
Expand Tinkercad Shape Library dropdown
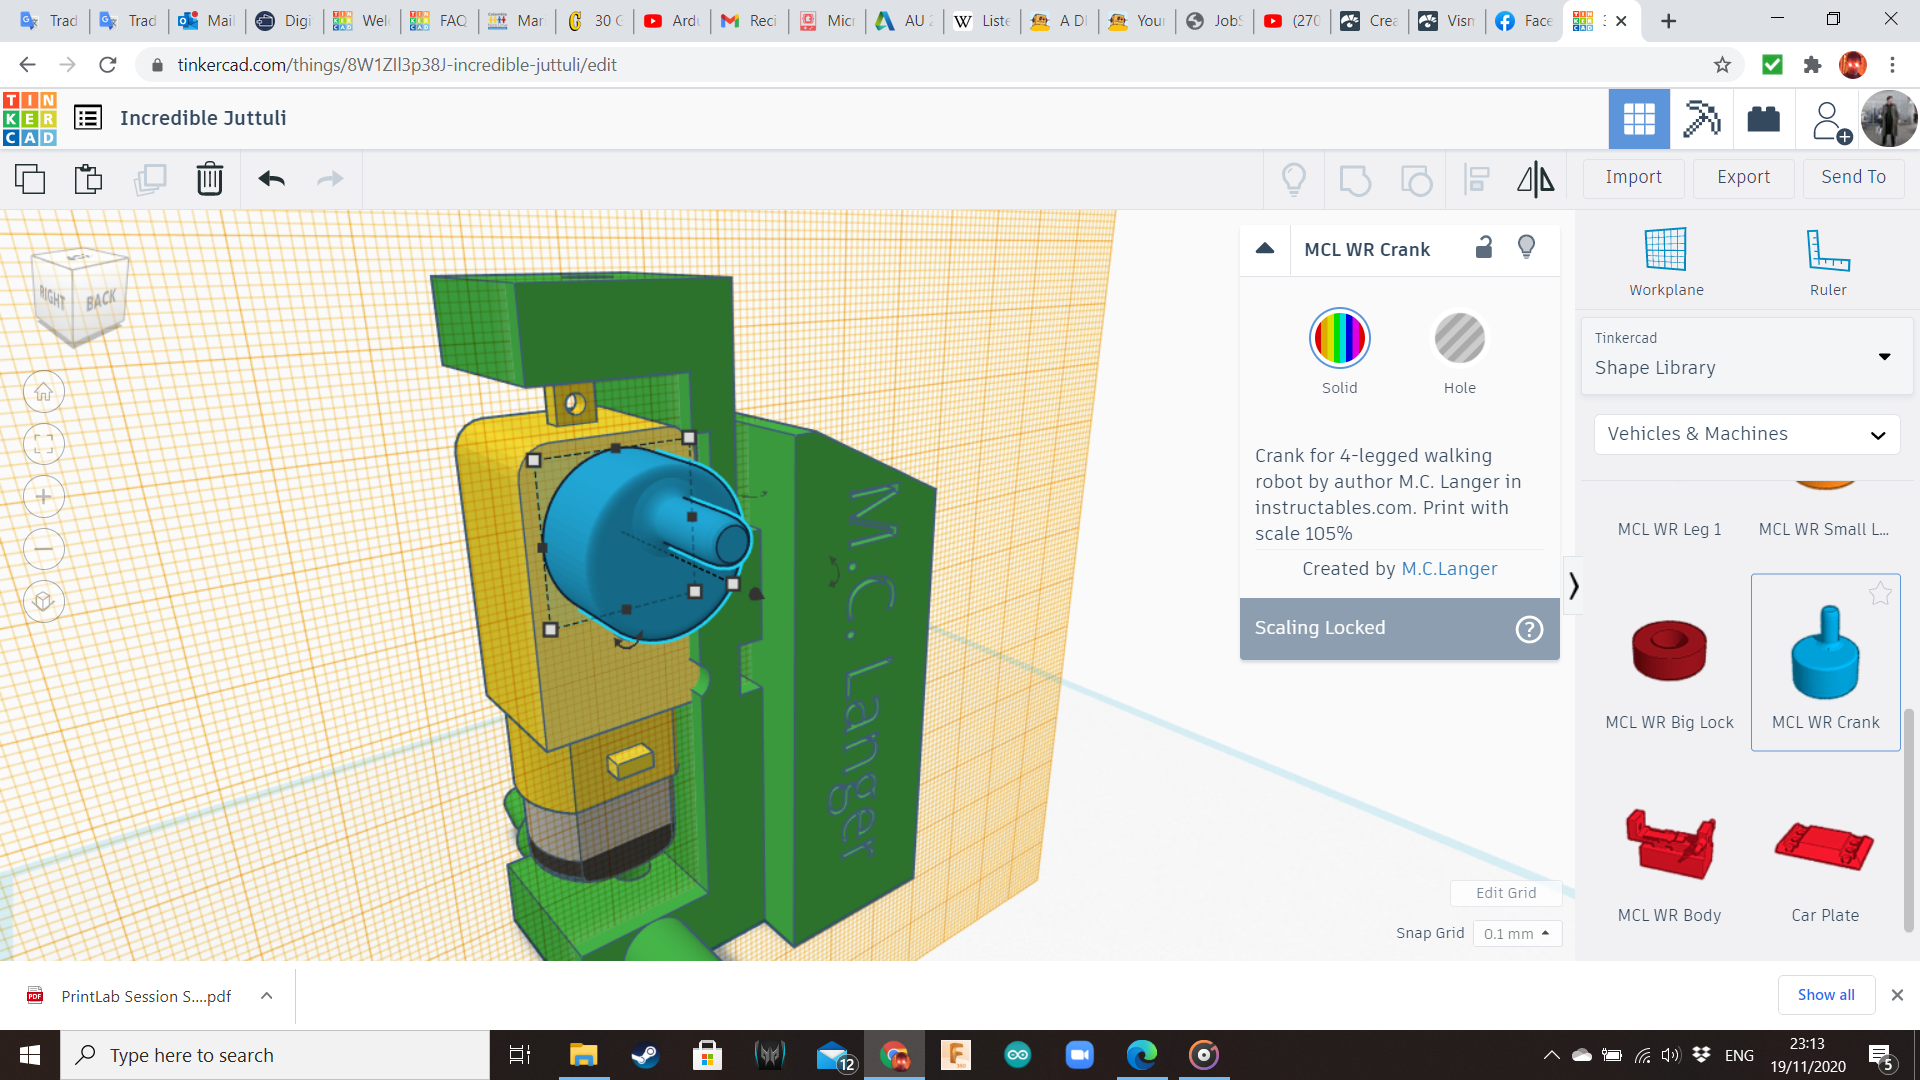[x=1746, y=356]
